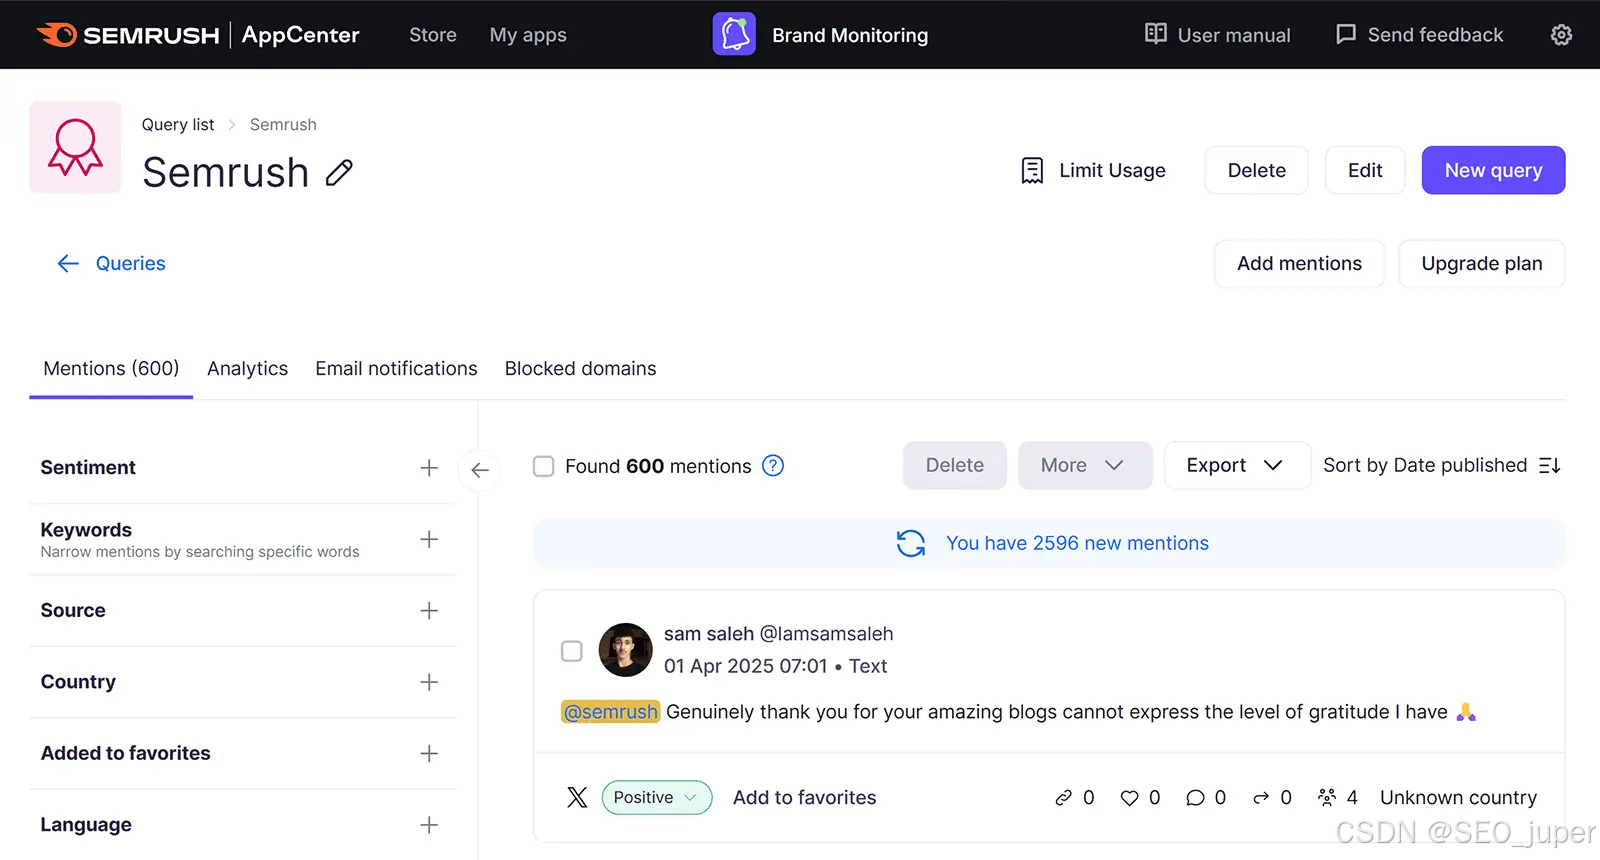The height and width of the screenshot is (860, 1600).
Task: Click Add to favorites on the mention
Action: [804, 798]
